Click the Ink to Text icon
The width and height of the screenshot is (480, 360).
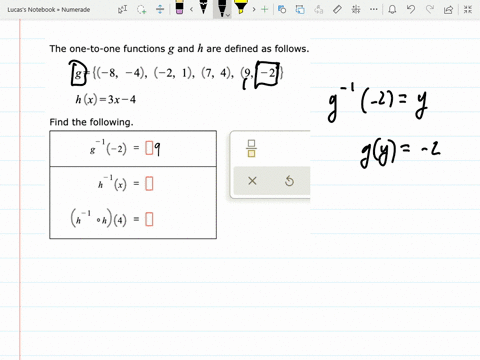pos(319,9)
